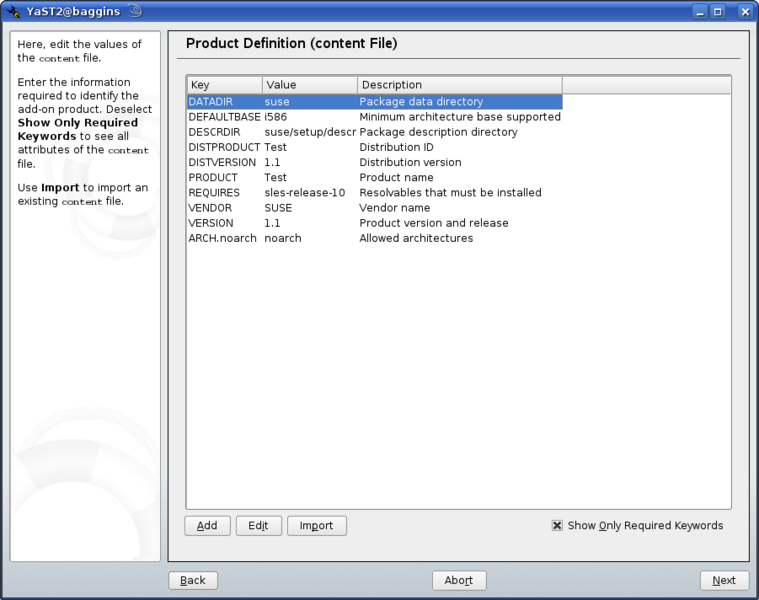Select the VERSION key row

[375, 223]
